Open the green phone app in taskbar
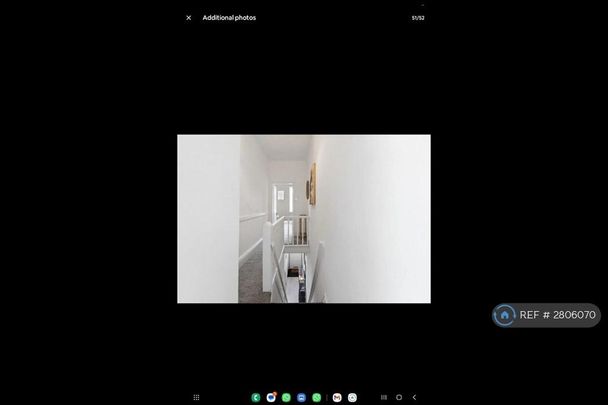 point(256,397)
